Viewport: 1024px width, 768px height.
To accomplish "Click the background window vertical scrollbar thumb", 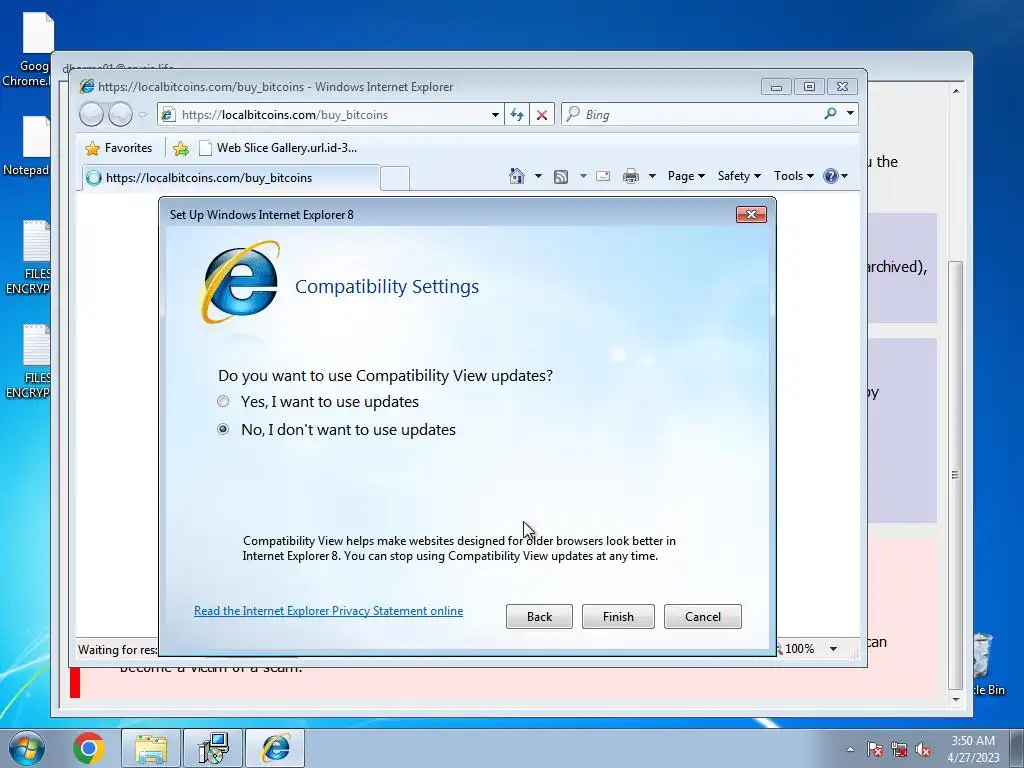I will point(955,475).
